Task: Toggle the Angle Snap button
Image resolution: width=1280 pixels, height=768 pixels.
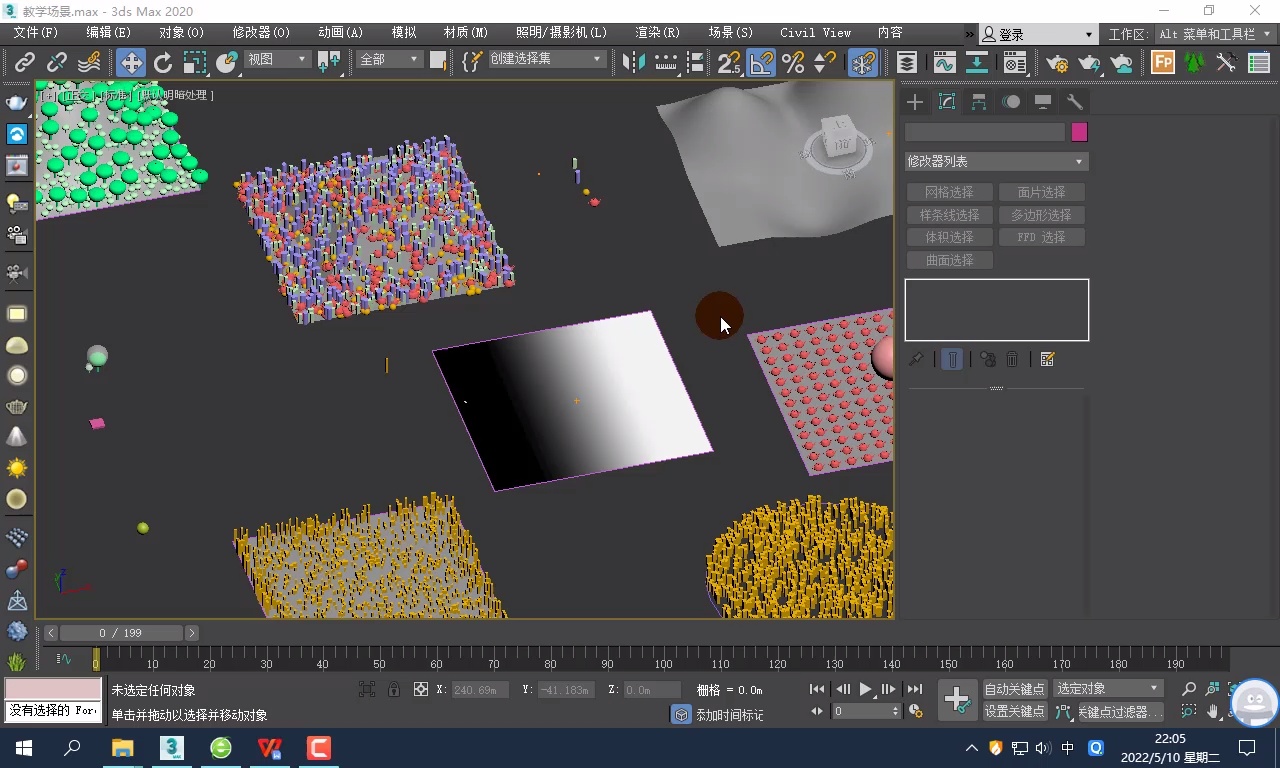Action: tap(761, 63)
